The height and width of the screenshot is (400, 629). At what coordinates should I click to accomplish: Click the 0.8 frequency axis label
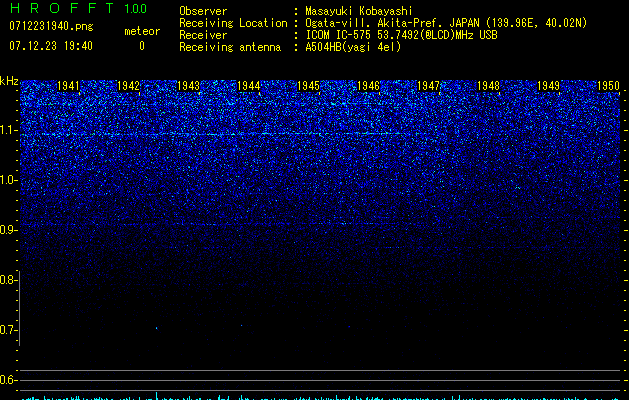coord(8,280)
